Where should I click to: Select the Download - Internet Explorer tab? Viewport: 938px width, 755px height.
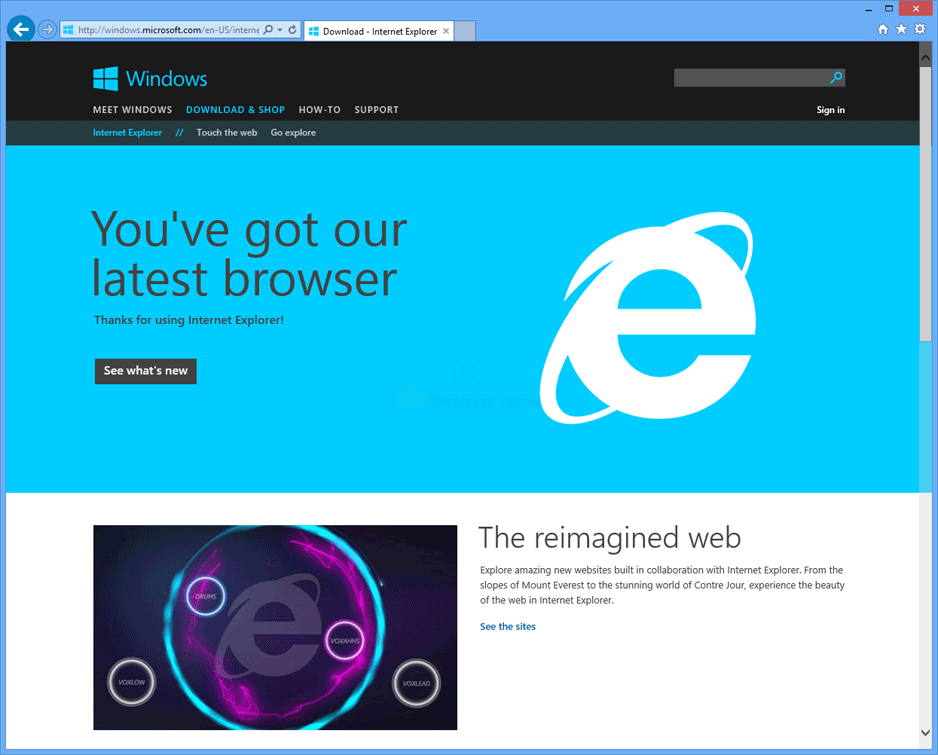tap(379, 31)
